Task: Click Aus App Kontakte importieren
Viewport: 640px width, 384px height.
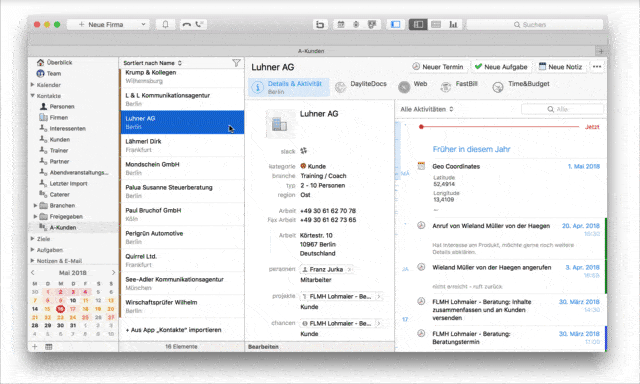Action: coord(173,330)
